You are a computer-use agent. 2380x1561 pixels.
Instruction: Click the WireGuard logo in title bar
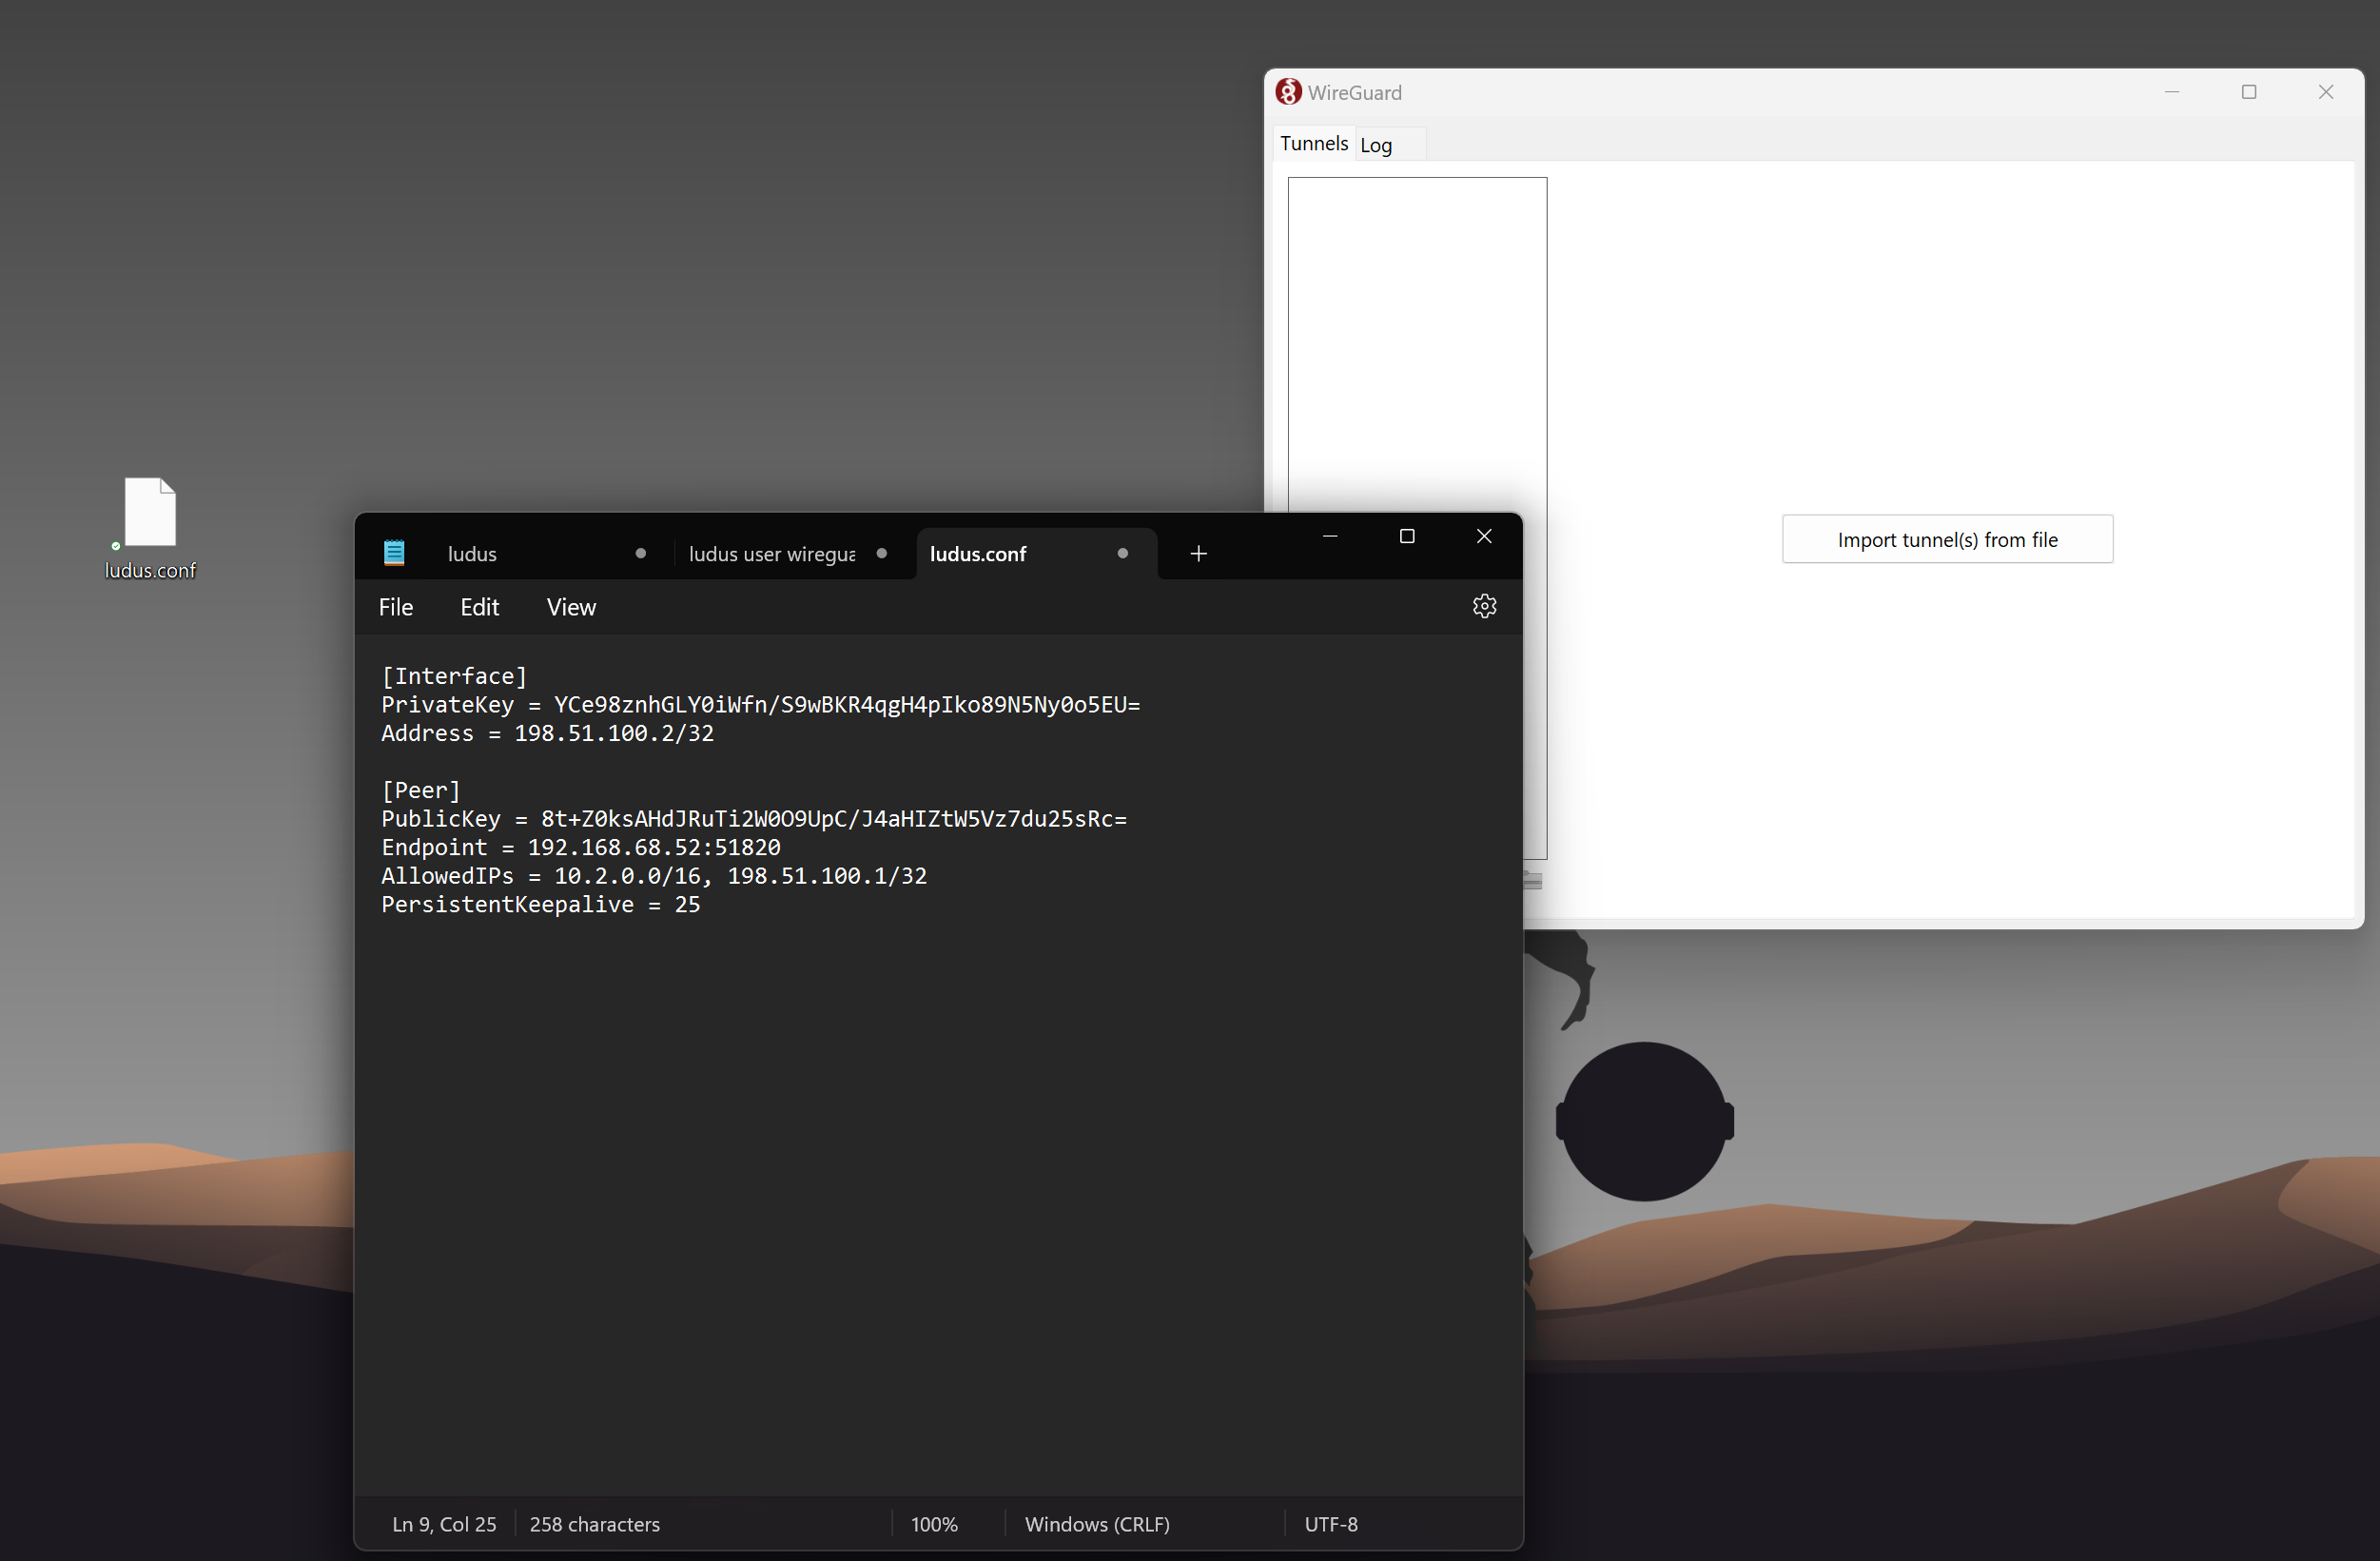pyautogui.click(x=1288, y=92)
